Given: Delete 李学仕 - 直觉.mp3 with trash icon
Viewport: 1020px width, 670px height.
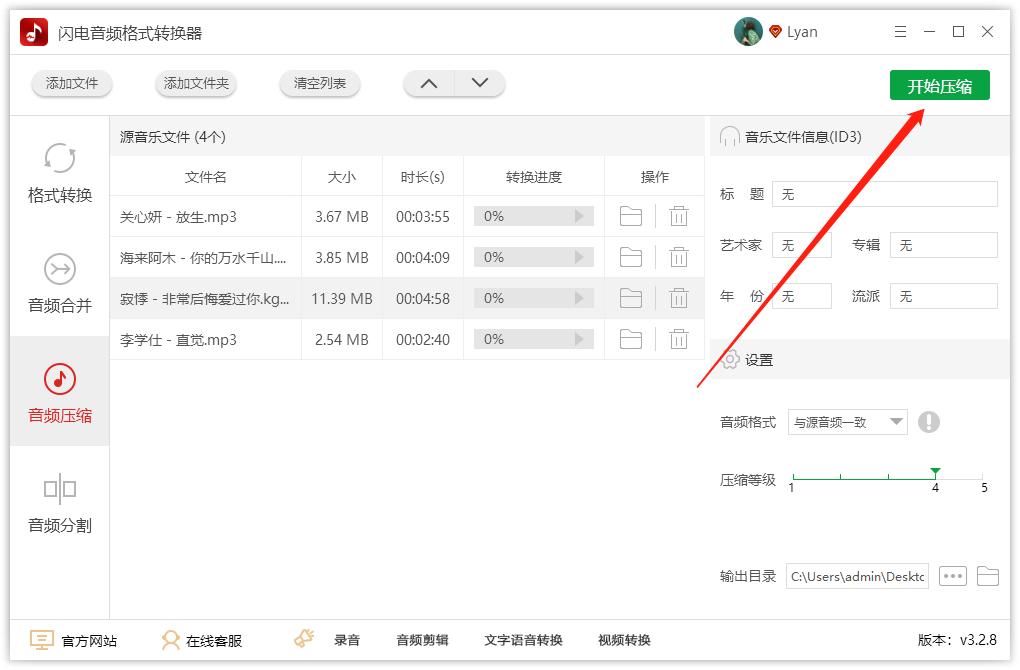Looking at the screenshot, I should [678, 339].
